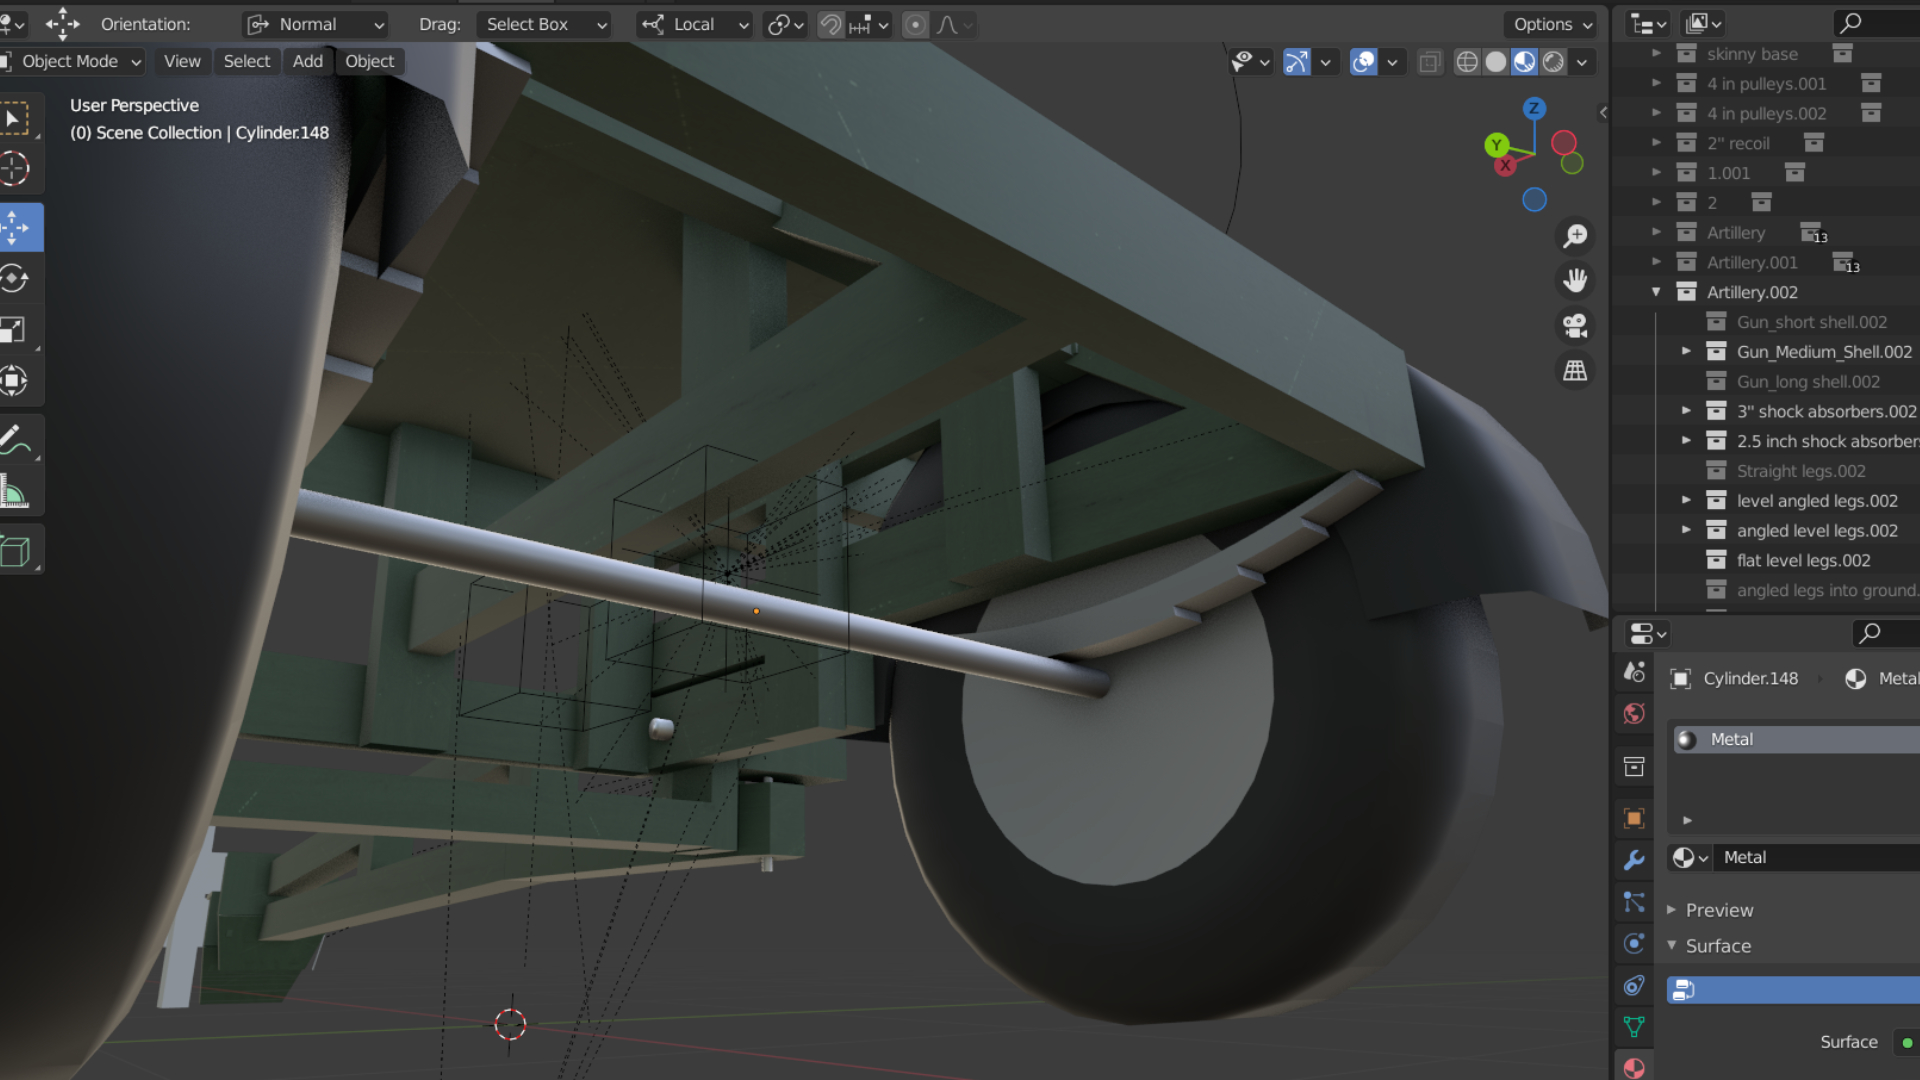Open the Modifiers wrench tab
This screenshot has width=1920, height=1080.
pyautogui.click(x=1634, y=860)
